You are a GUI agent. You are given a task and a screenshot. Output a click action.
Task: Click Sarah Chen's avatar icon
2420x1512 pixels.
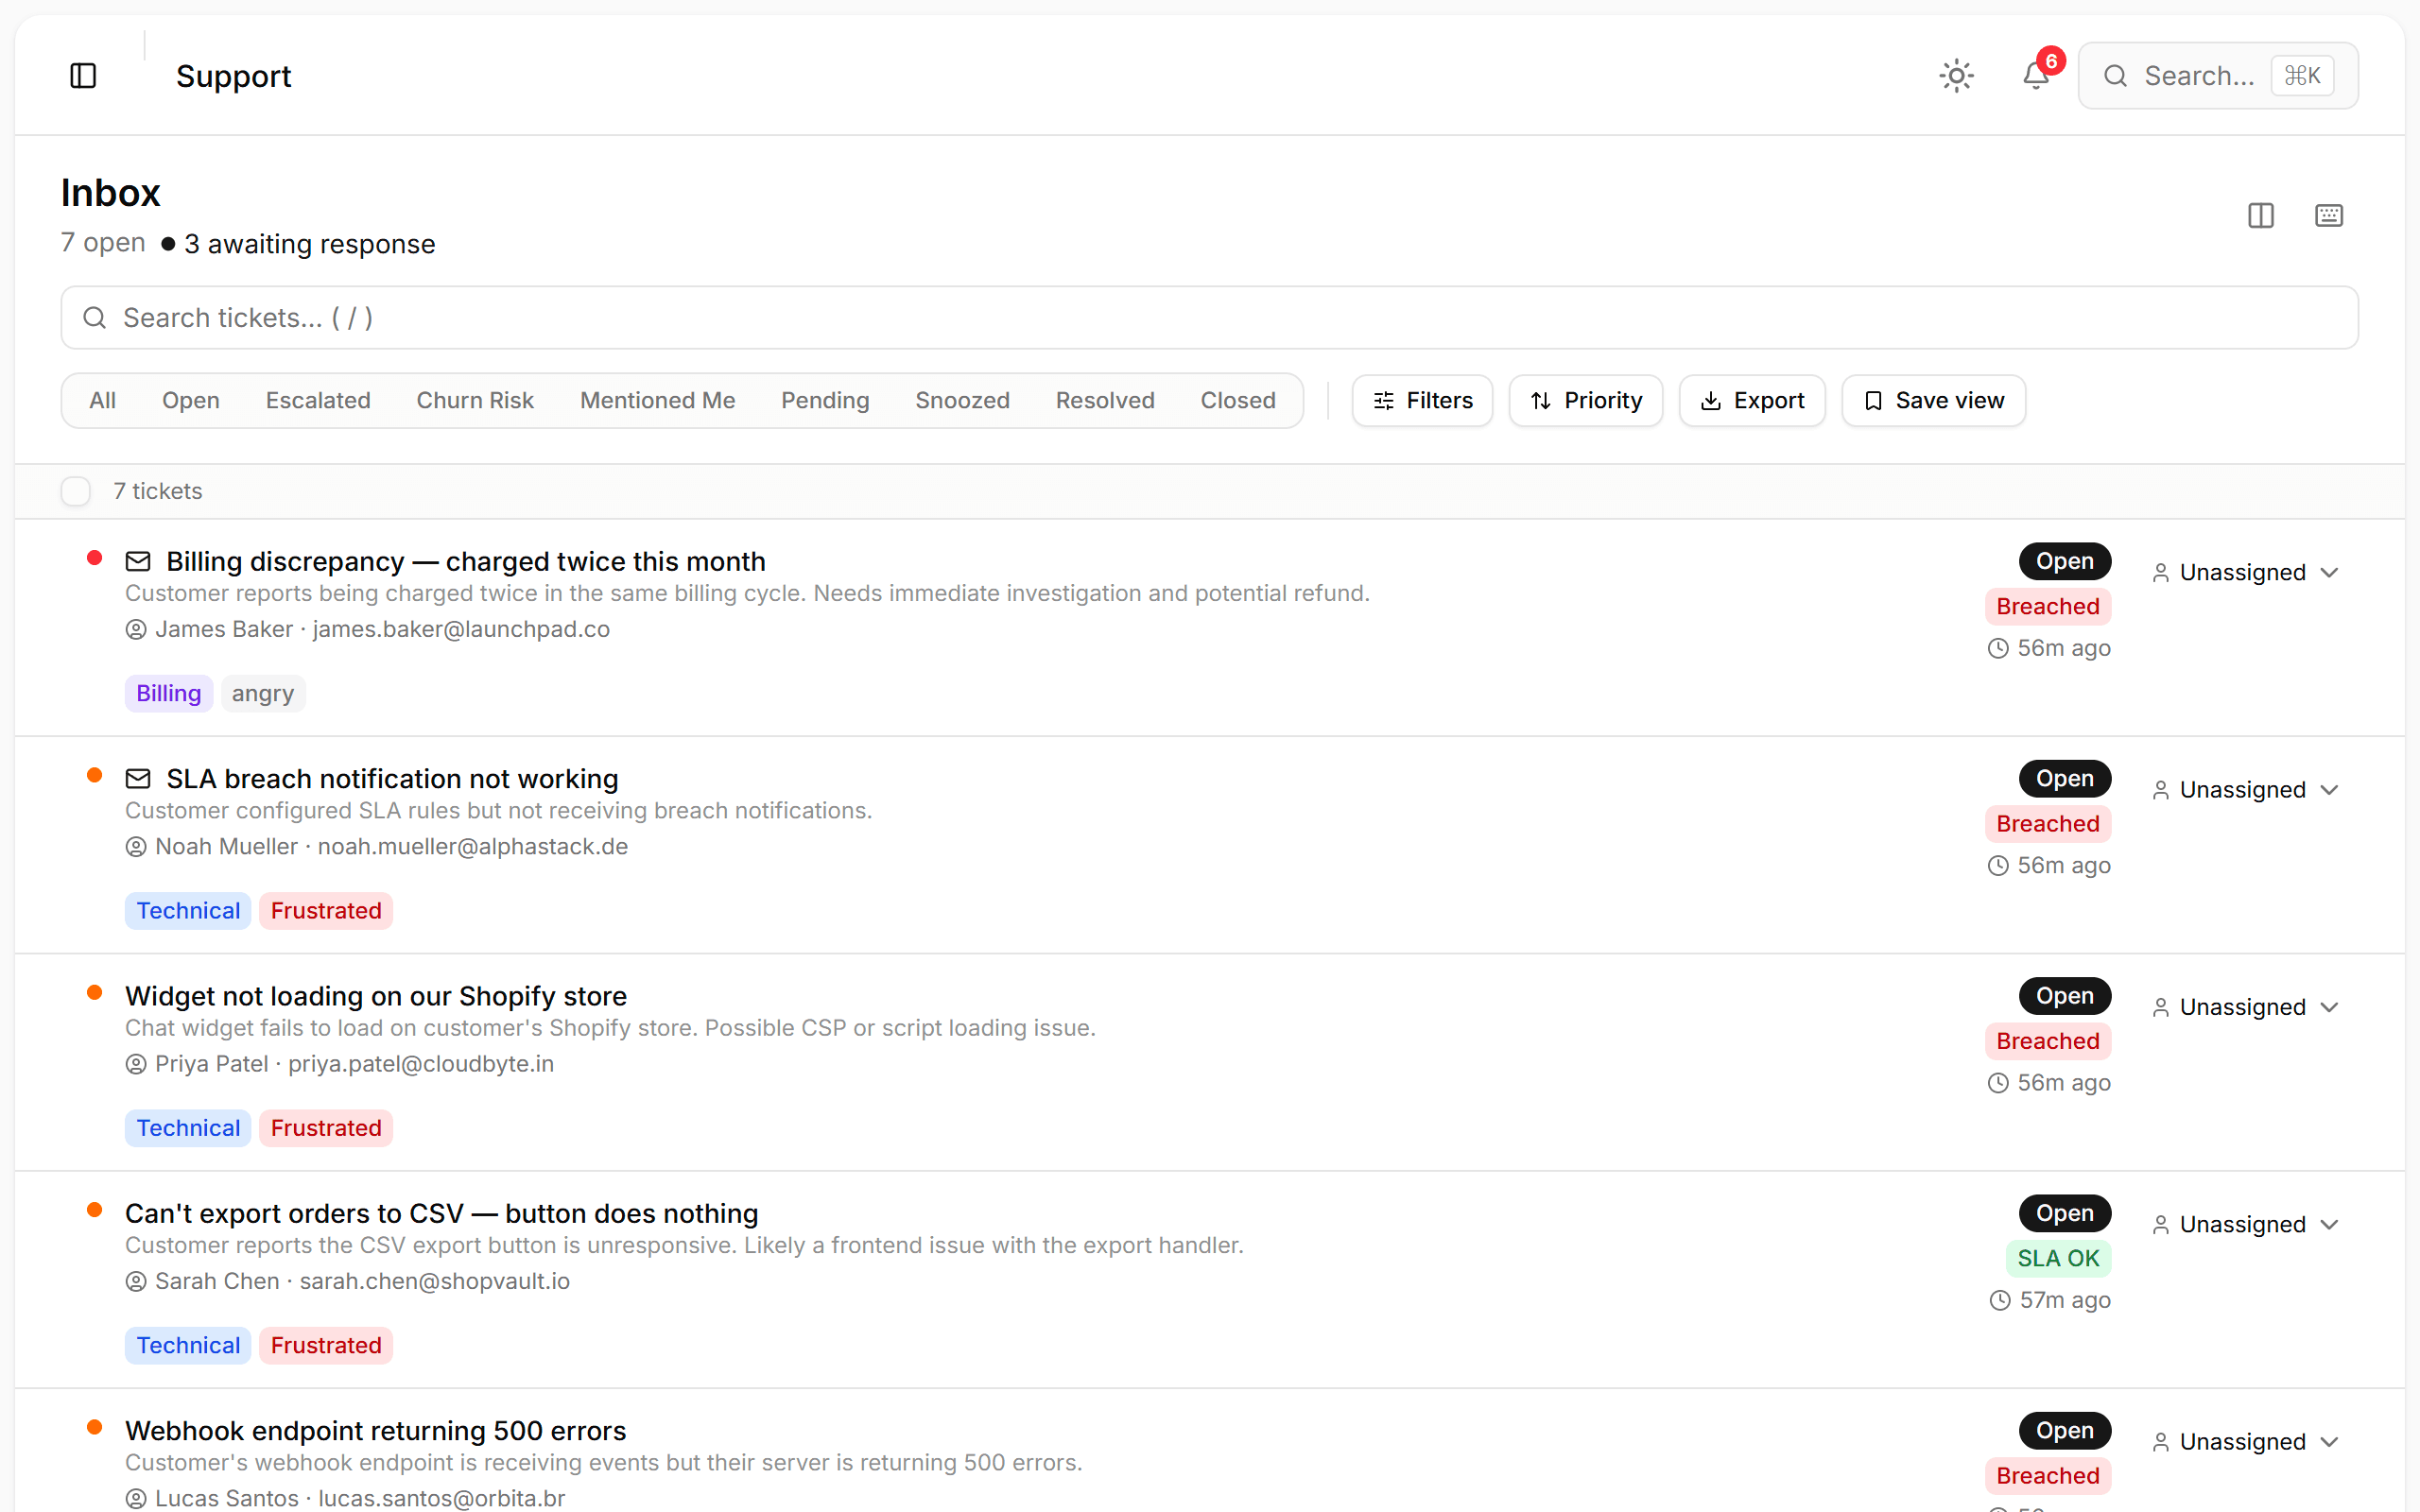[136, 1281]
